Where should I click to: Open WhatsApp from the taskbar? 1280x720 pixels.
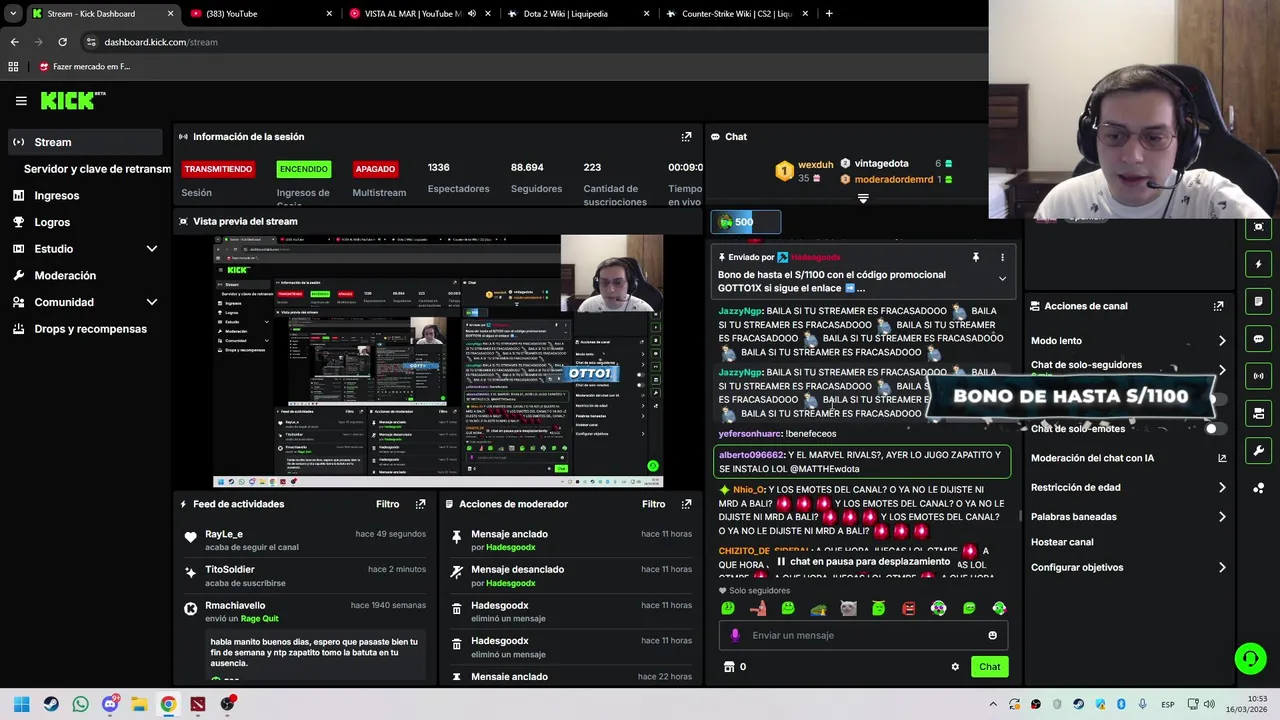[x=80, y=704]
